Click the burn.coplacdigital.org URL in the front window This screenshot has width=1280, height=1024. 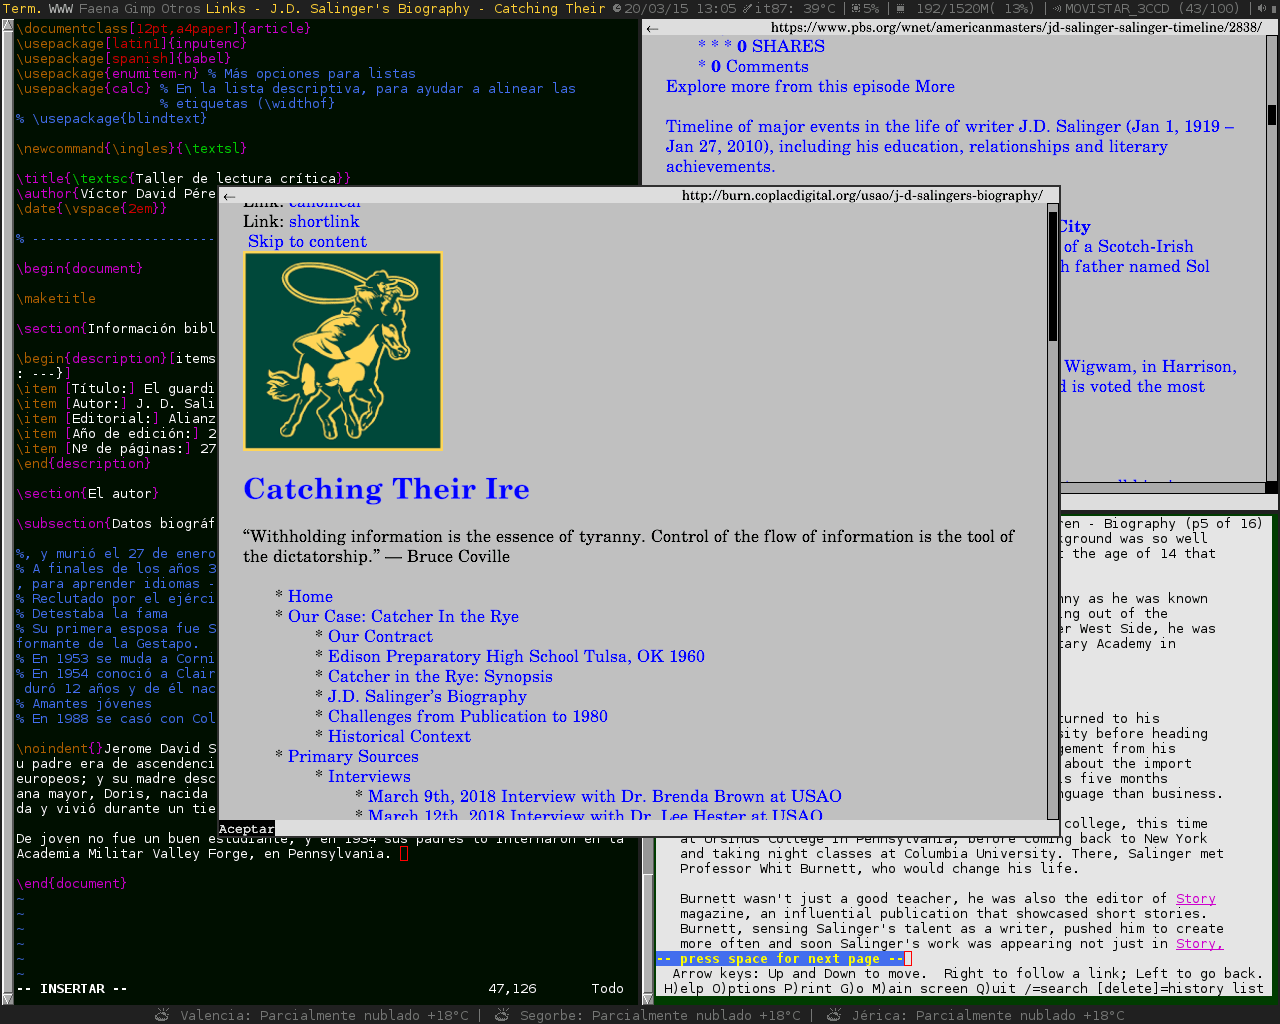coord(862,196)
